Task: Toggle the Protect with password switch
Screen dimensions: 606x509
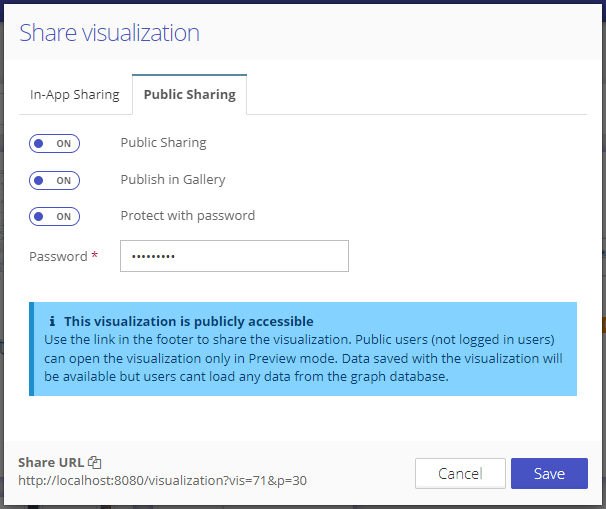Action: [x=54, y=216]
